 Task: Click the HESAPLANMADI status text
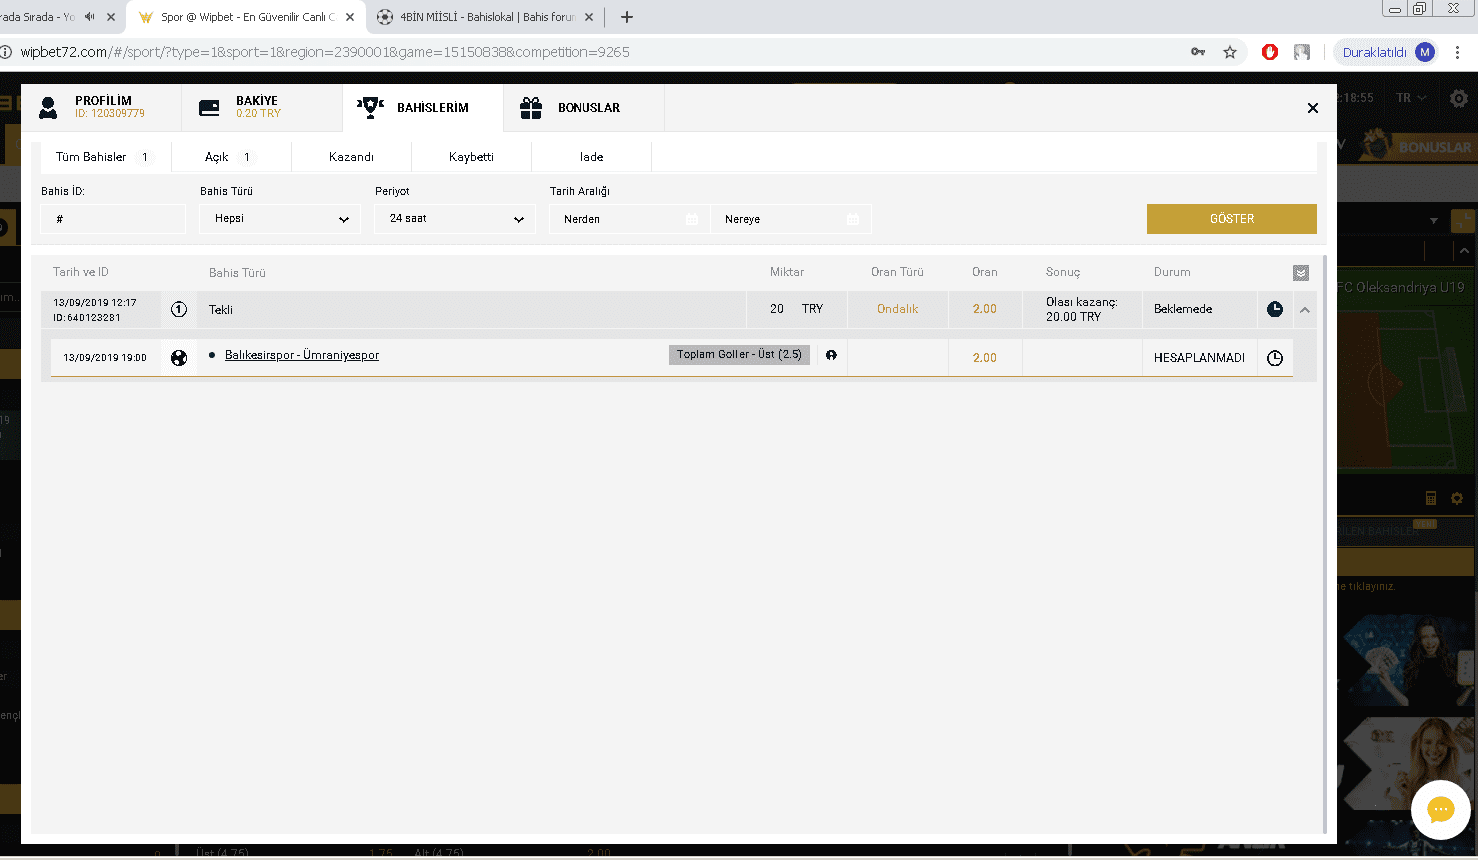coord(1199,358)
